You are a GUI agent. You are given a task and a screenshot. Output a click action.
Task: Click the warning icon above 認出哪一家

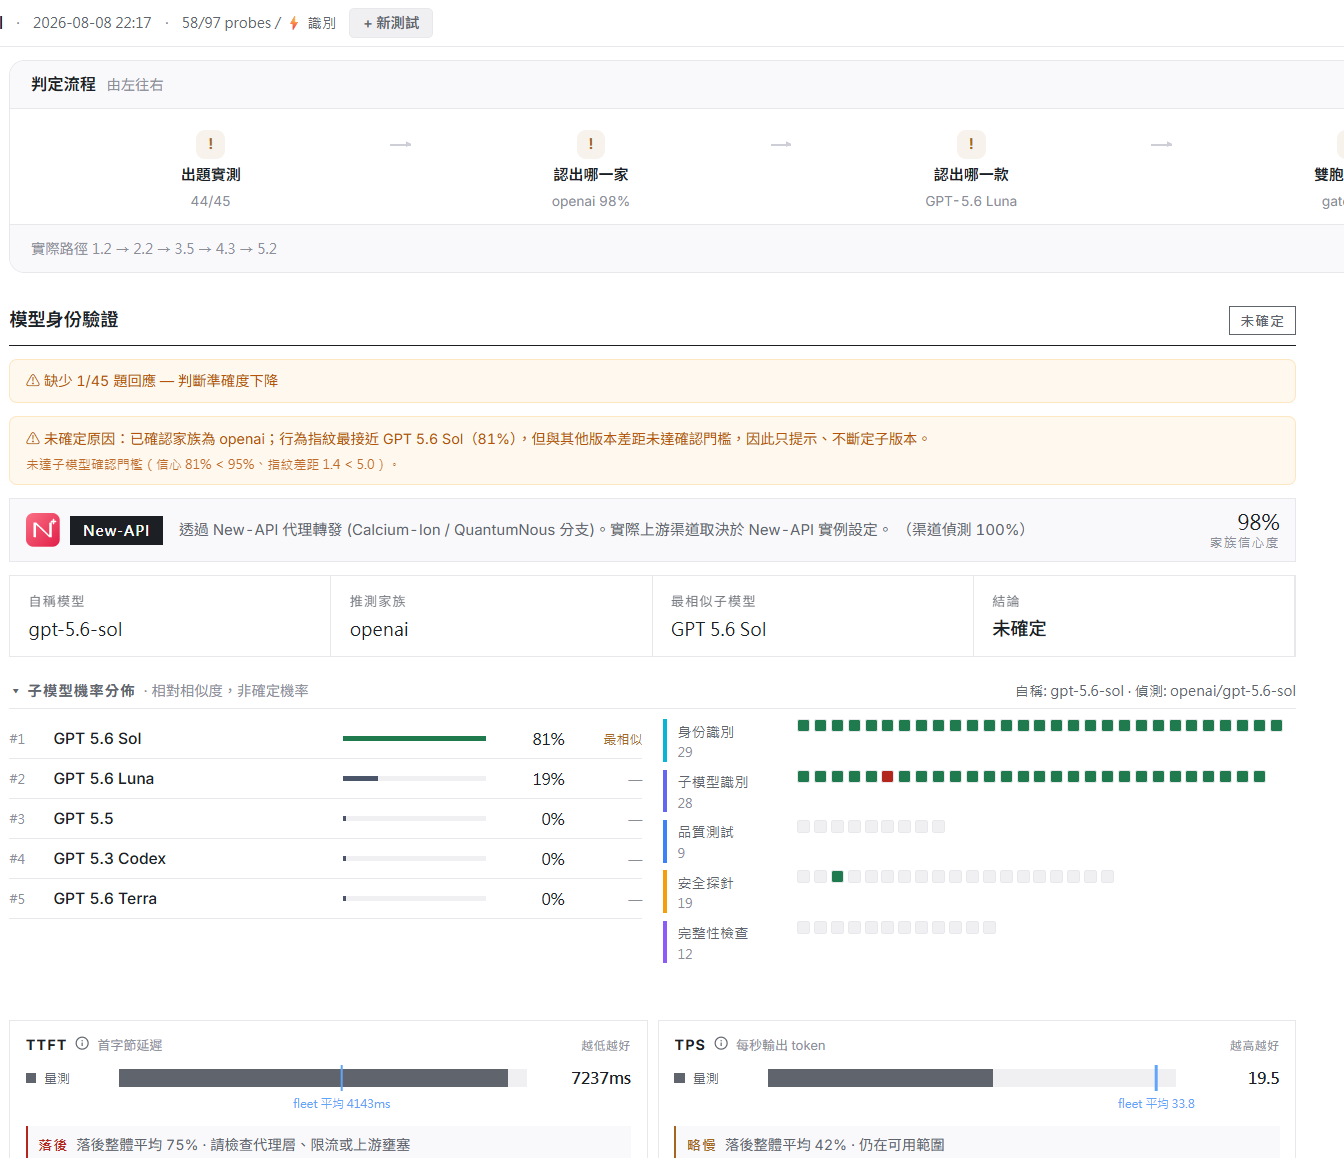591,144
